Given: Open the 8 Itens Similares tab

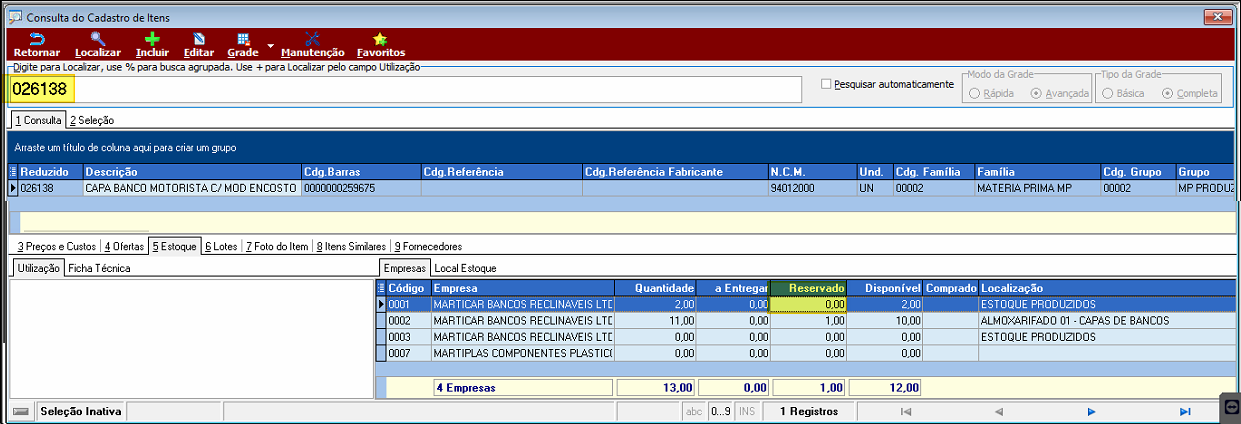Looking at the screenshot, I should pos(352,245).
